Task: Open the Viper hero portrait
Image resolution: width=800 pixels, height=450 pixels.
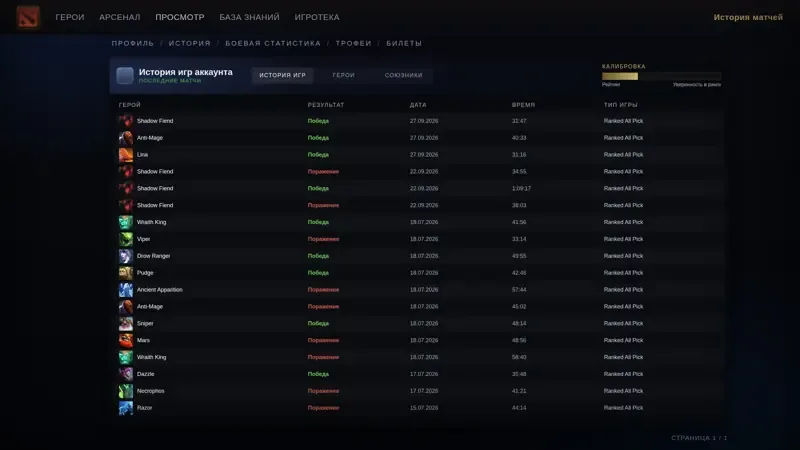Action: 126,239
